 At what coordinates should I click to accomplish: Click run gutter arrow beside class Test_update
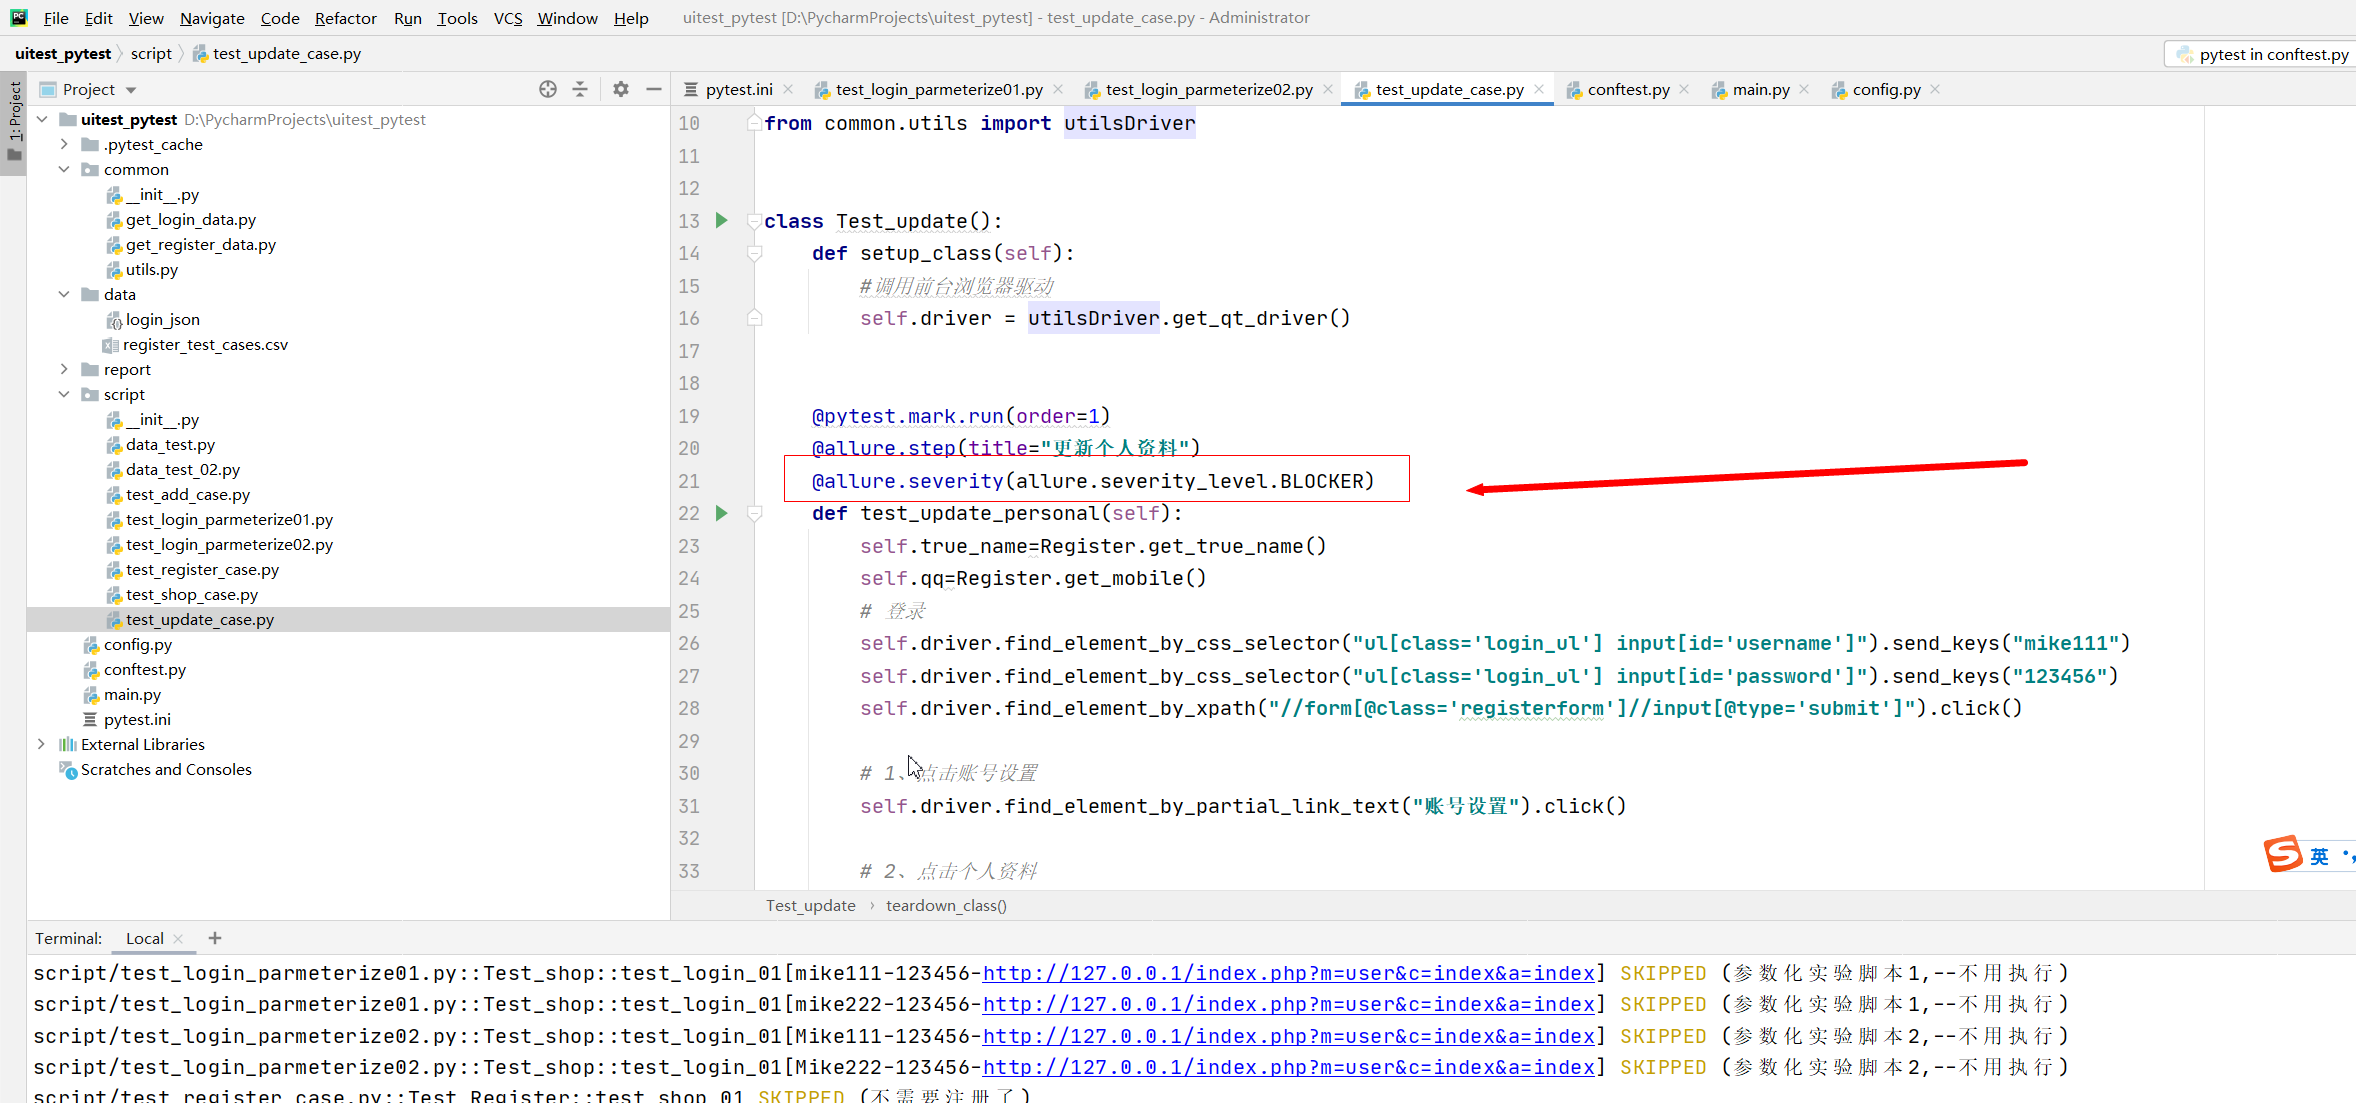coord(721,220)
